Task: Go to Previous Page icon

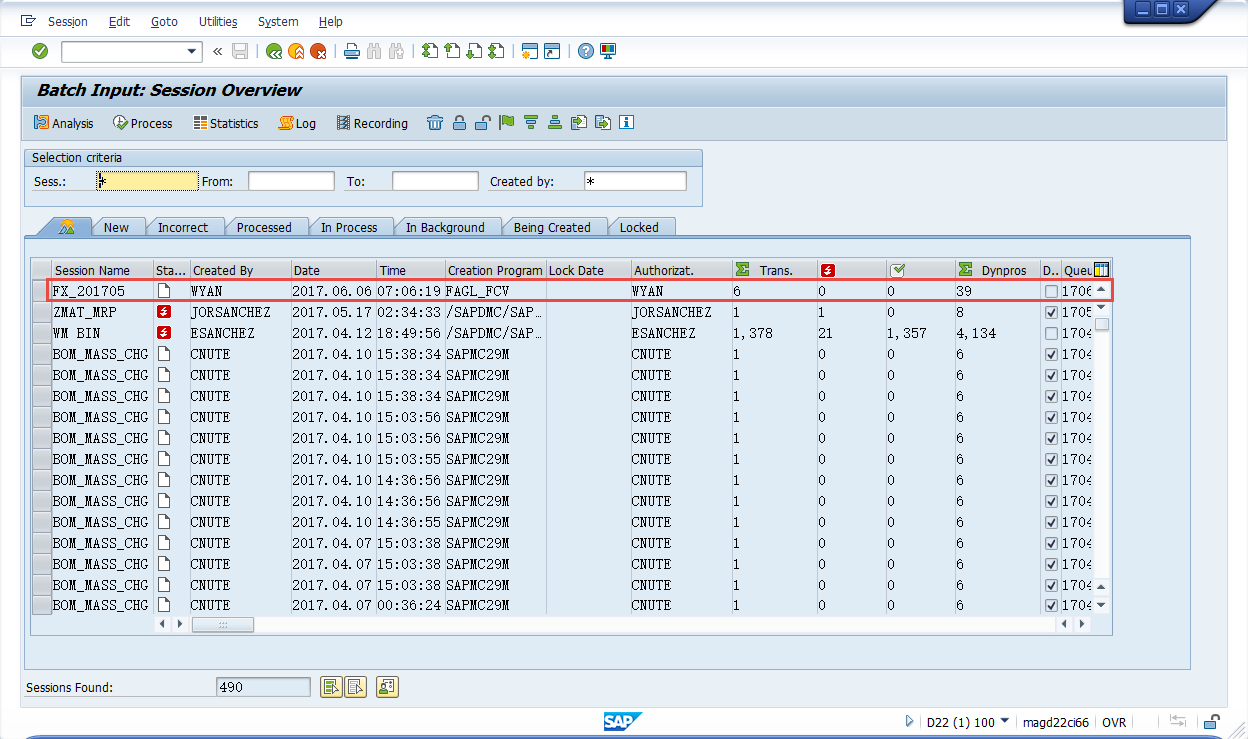Action: (x=452, y=51)
